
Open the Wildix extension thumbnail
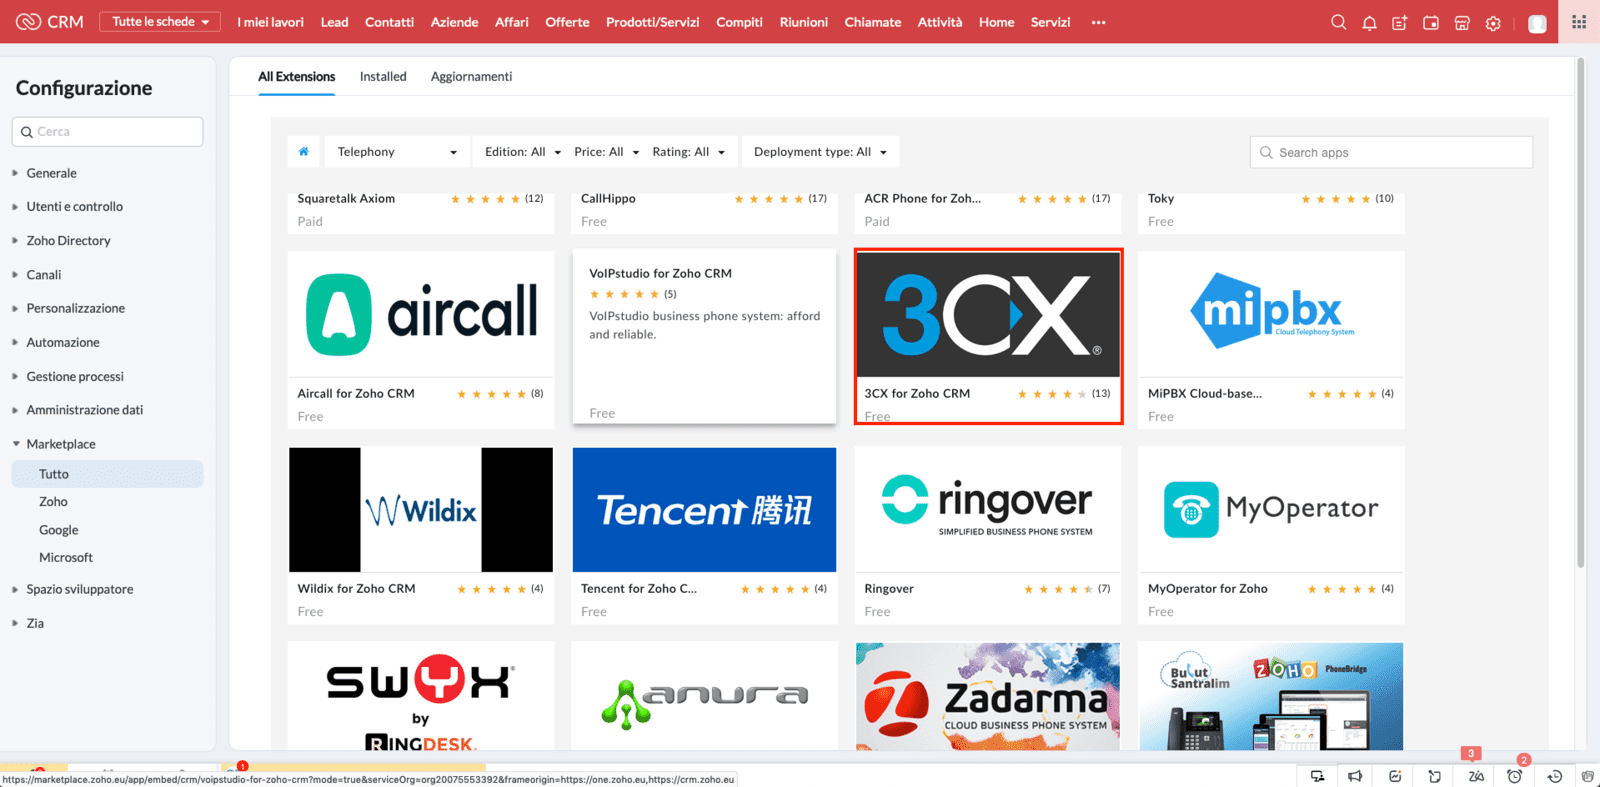[421, 509]
